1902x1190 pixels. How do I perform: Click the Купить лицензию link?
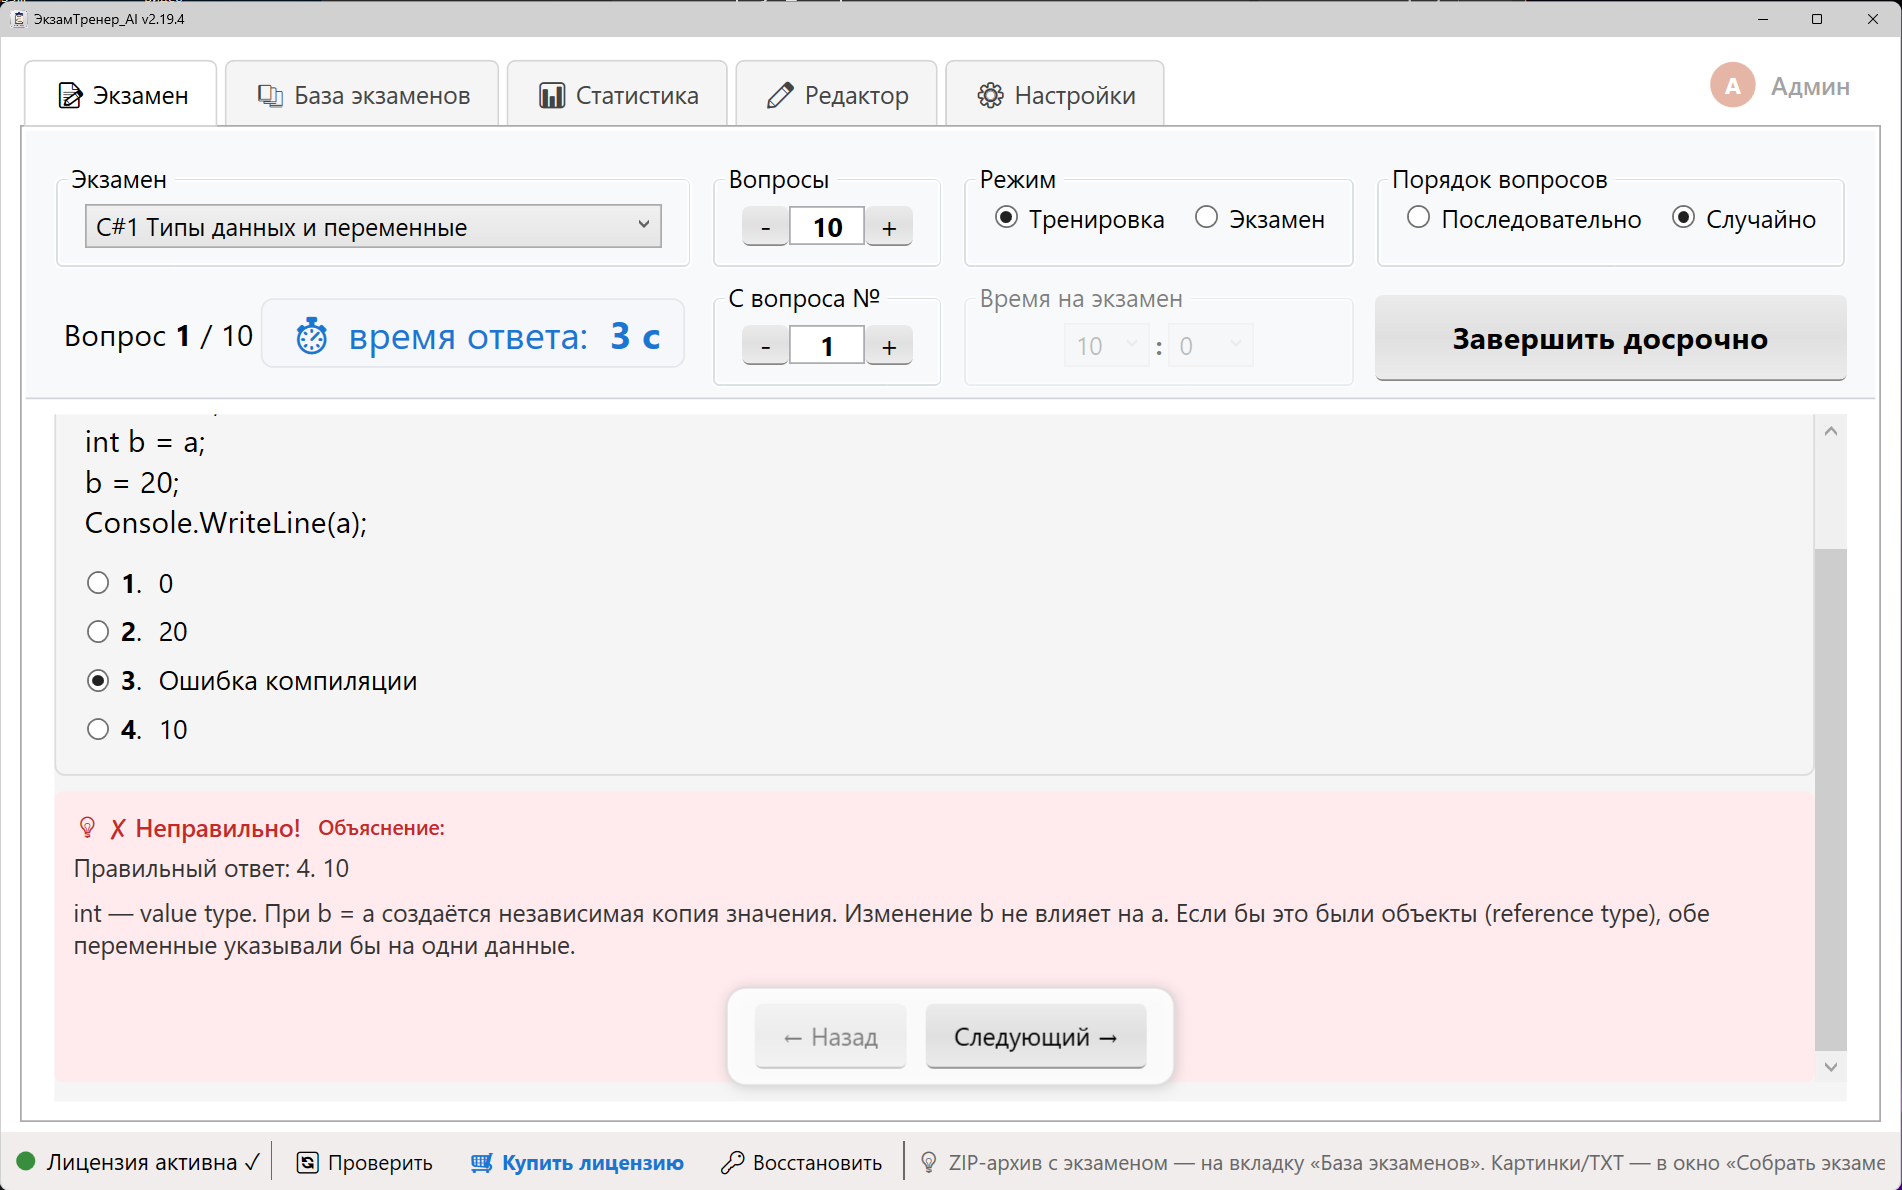[578, 1163]
